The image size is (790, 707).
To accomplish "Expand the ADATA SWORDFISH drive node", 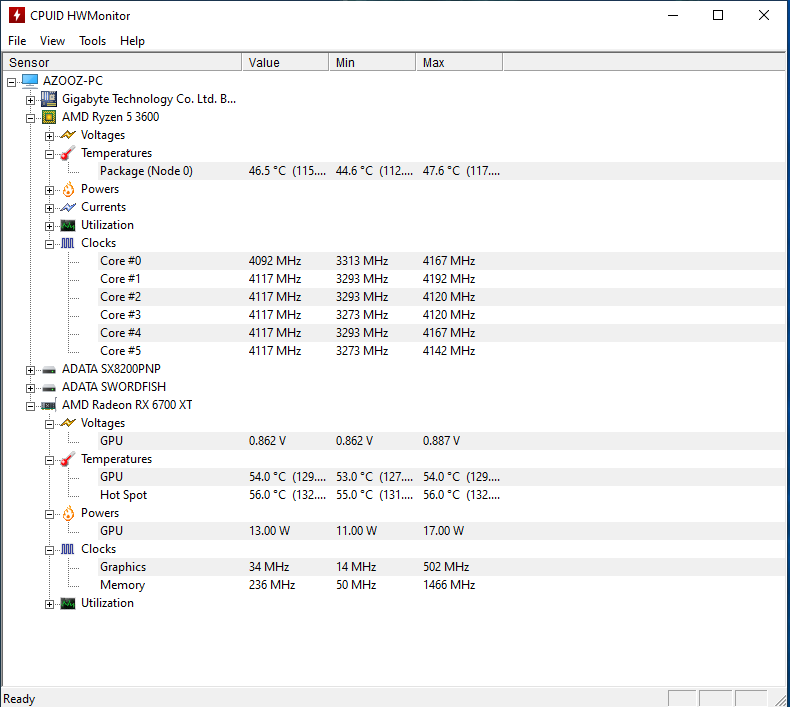I will (31, 388).
